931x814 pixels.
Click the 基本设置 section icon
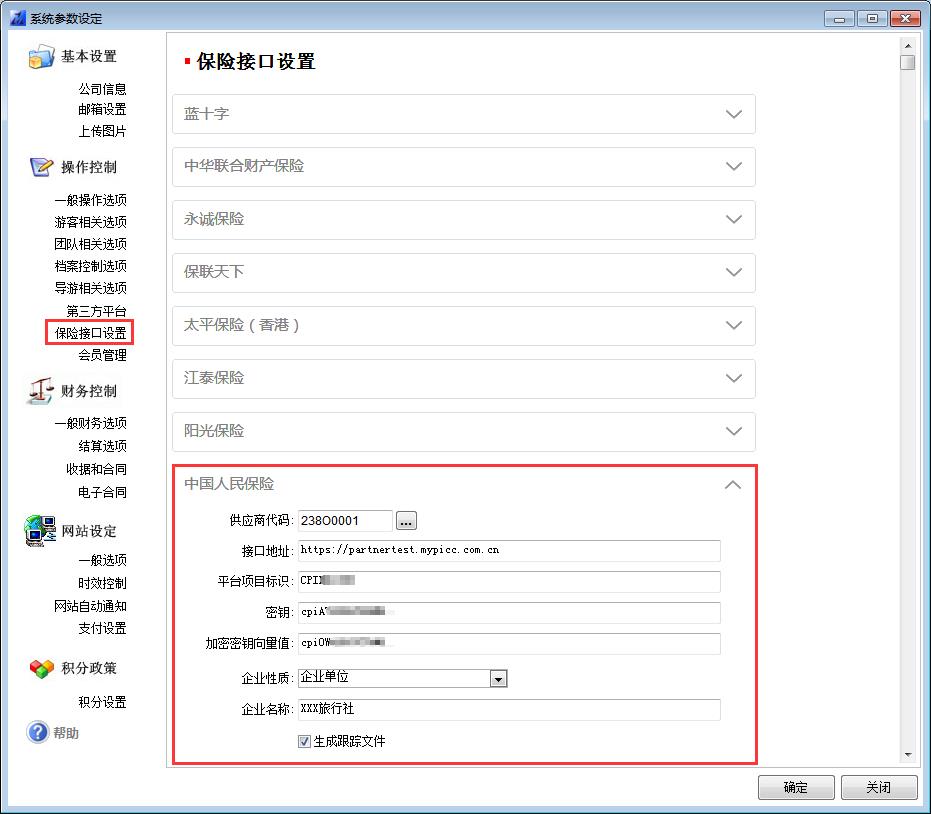pyautogui.click(x=40, y=57)
